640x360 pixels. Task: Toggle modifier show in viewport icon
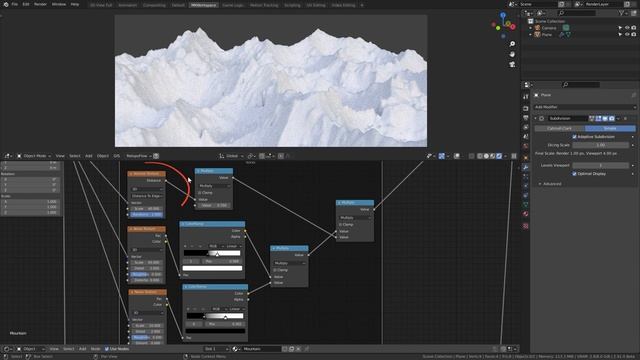click(605, 118)
